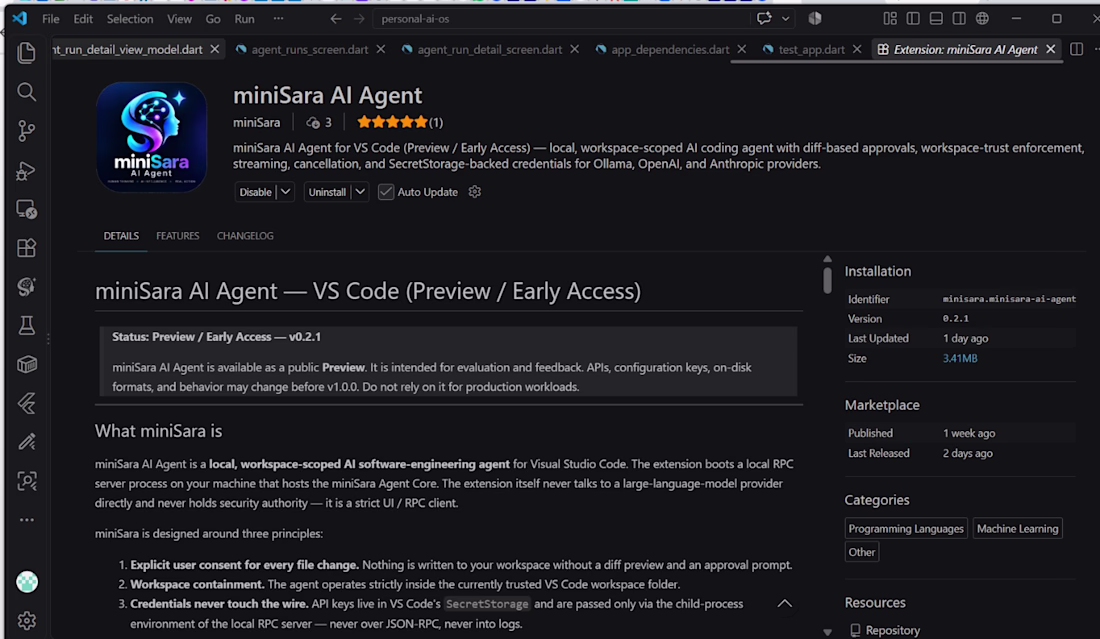1100x639 pixels.
Task: Open the Remote Explorer view
Action: (x=27, y=209)
